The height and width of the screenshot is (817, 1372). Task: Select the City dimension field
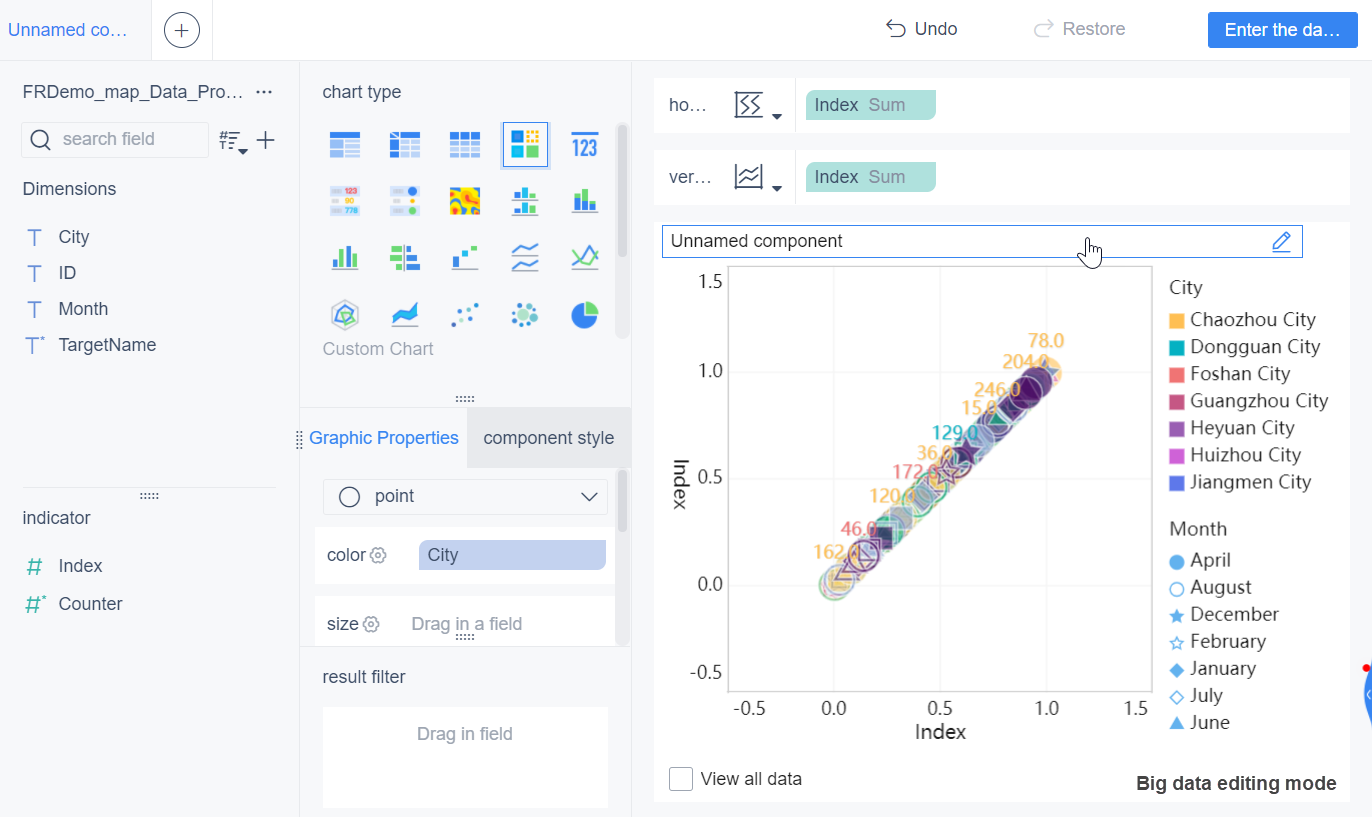tap(74, 237)
